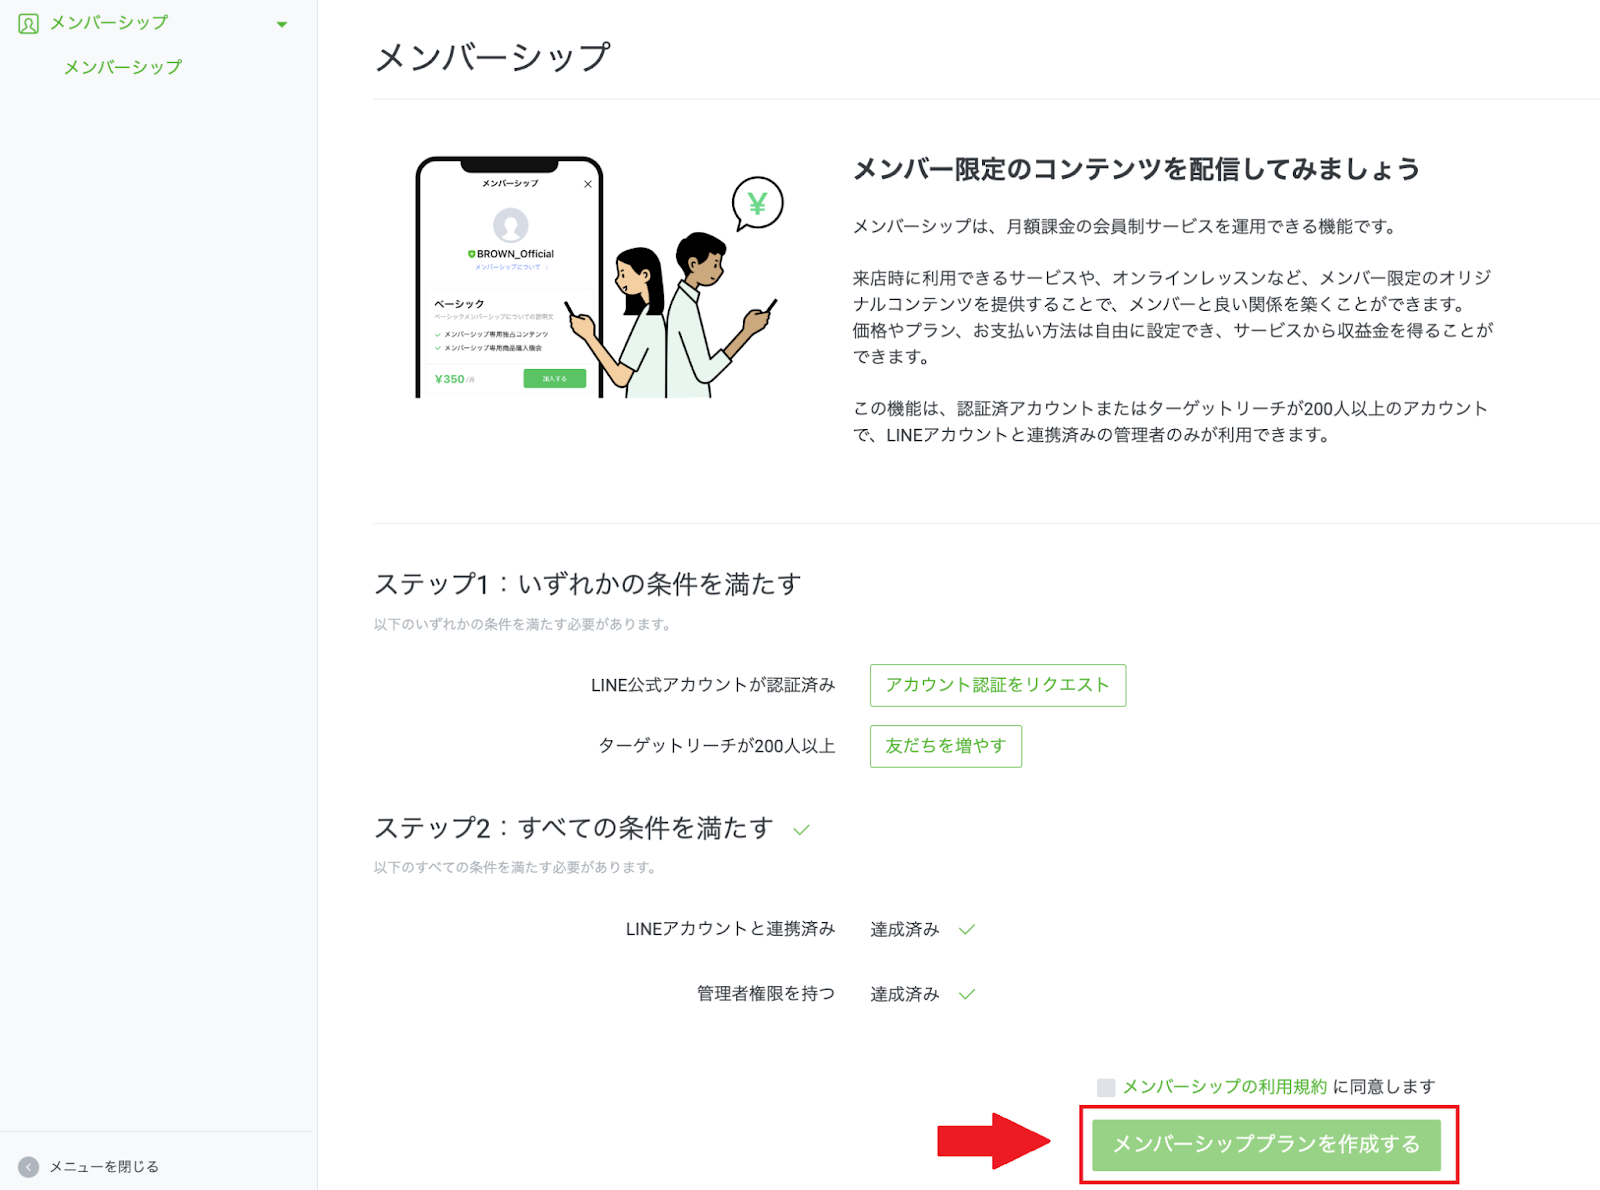1600x1190 pixels.
Task: Click メニューを閉じる text at sidebar bottom
Action: (x=104, y=1167)
